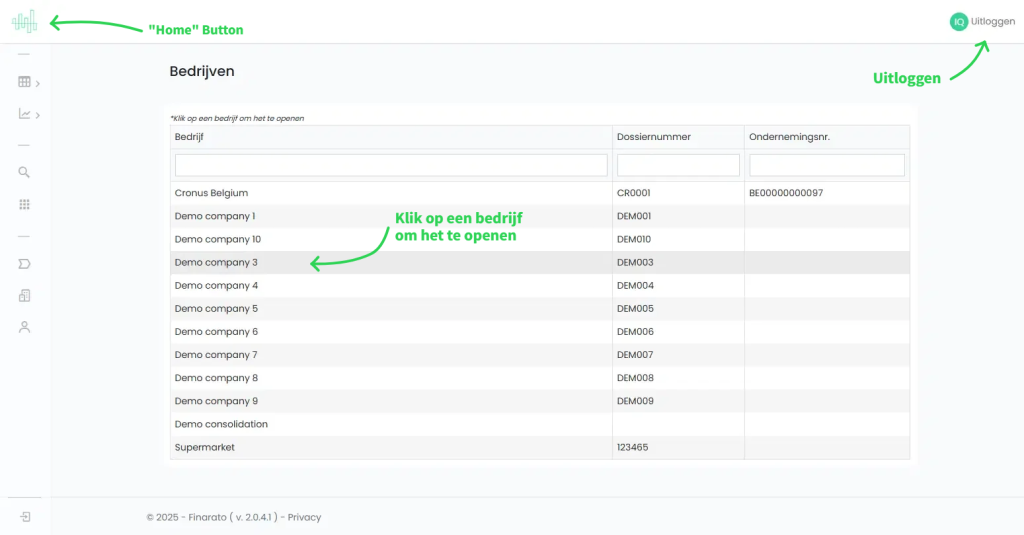The height and width of the screenshot is (535, 1024).
Task: Click the Uitloggen link at top right
Action: 993,21
